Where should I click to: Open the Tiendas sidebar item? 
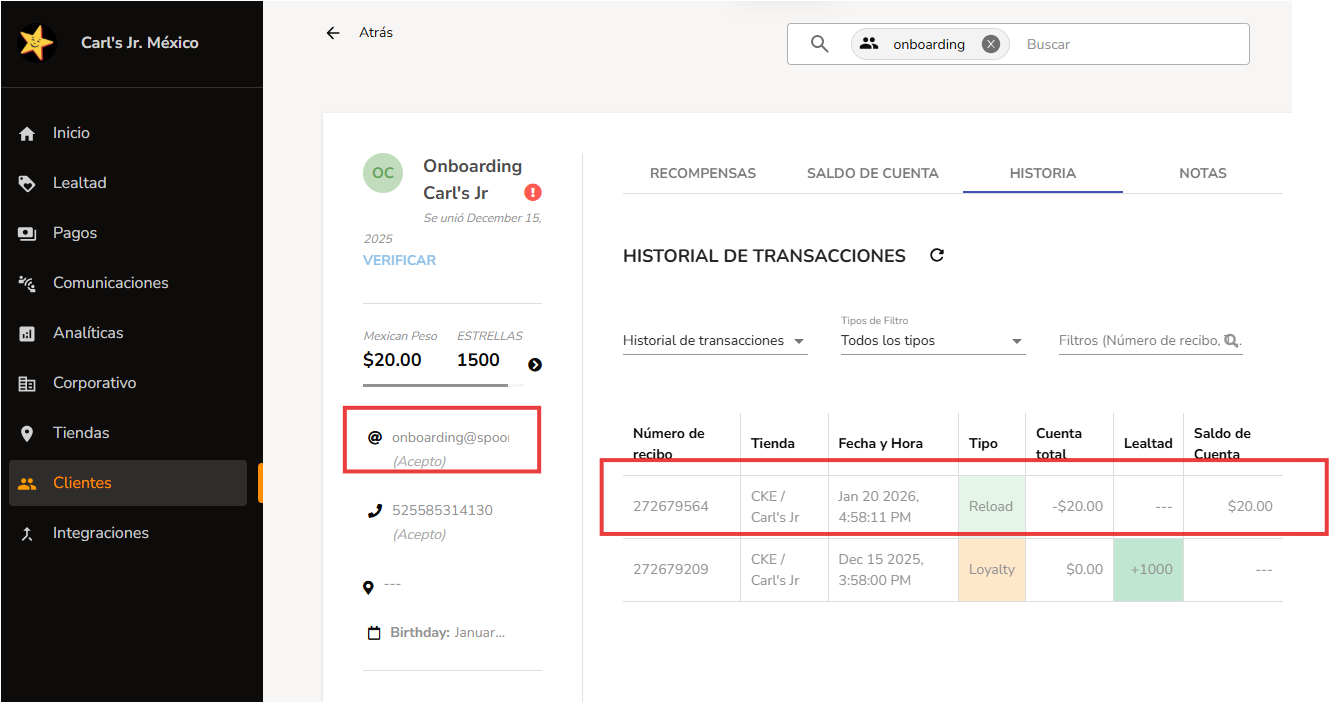pos(81,433)
